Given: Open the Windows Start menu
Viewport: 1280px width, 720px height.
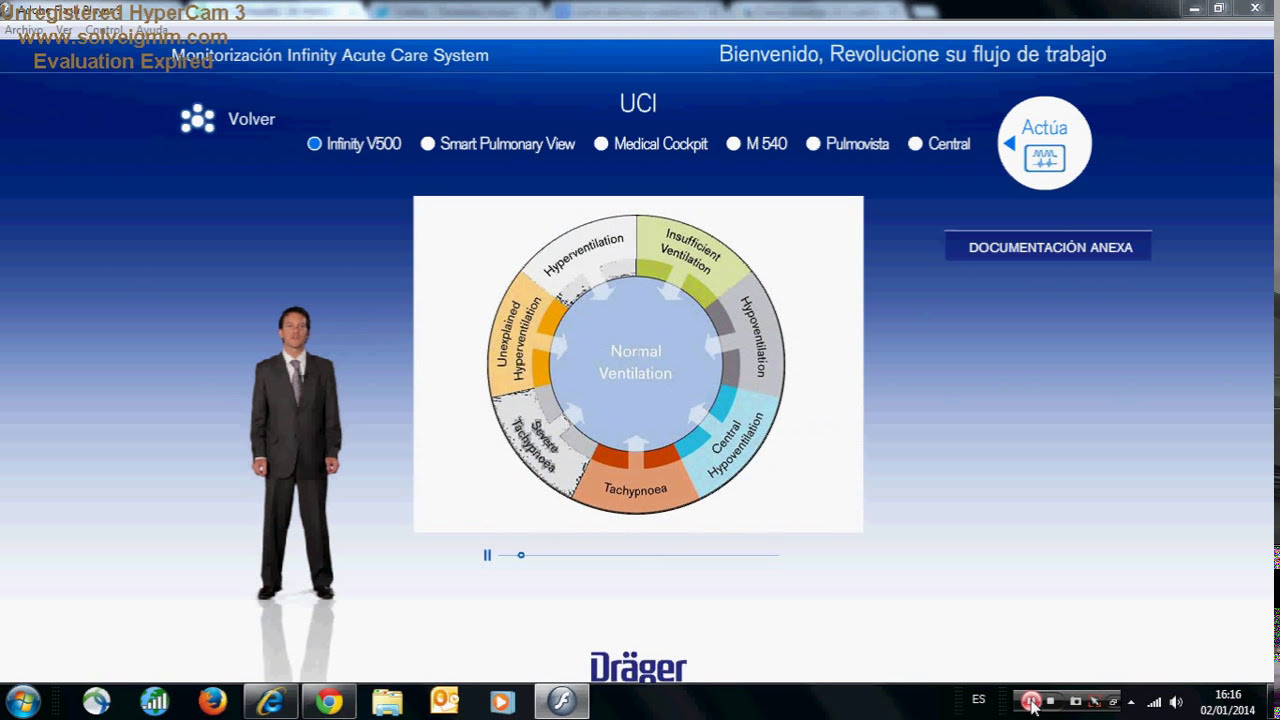Looking at the screenshot, I should (23, 701).
